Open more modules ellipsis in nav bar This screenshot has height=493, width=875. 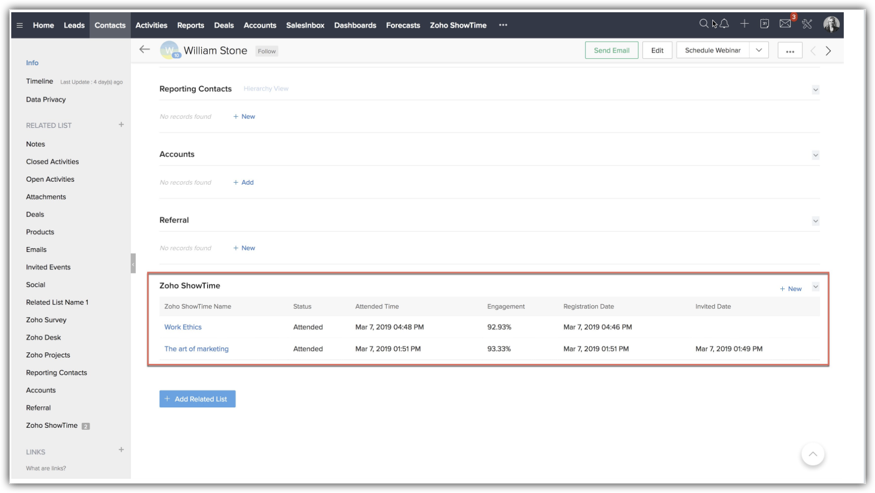pos(503,25)
